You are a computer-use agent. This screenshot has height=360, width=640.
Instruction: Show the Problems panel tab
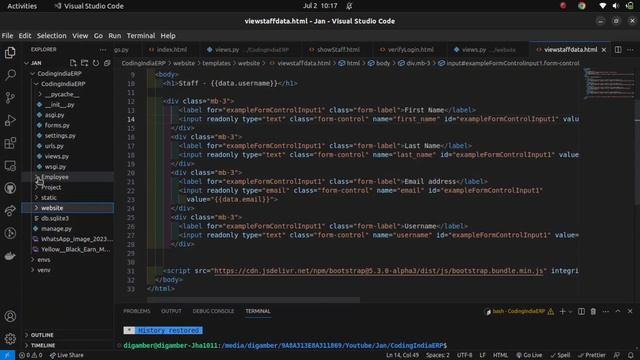point(137,311)
